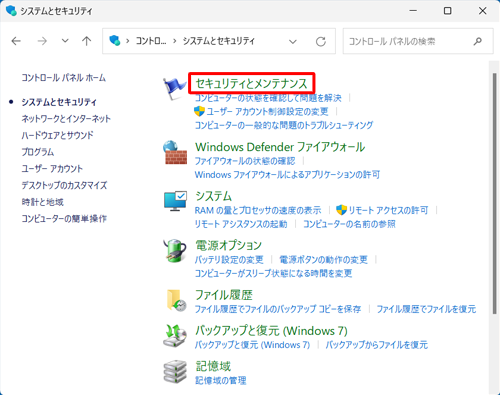Go back with the left arrow button
Screen dimensions: 500x395
[x=16, y=41]
